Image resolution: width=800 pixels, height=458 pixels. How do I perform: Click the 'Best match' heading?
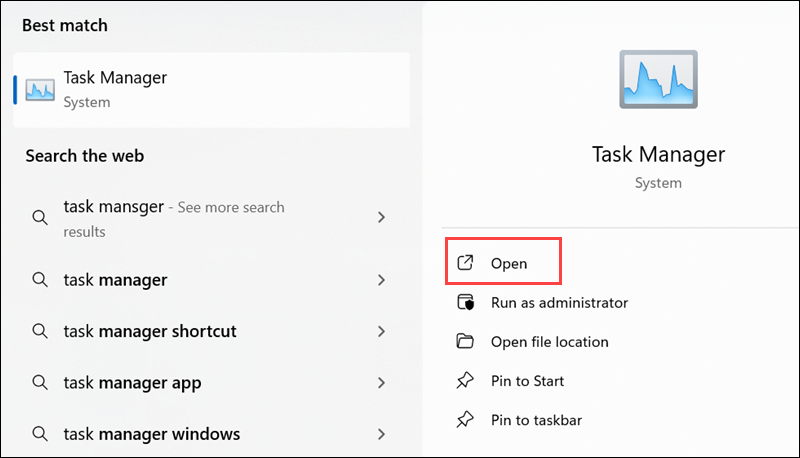tap(65, 25)
